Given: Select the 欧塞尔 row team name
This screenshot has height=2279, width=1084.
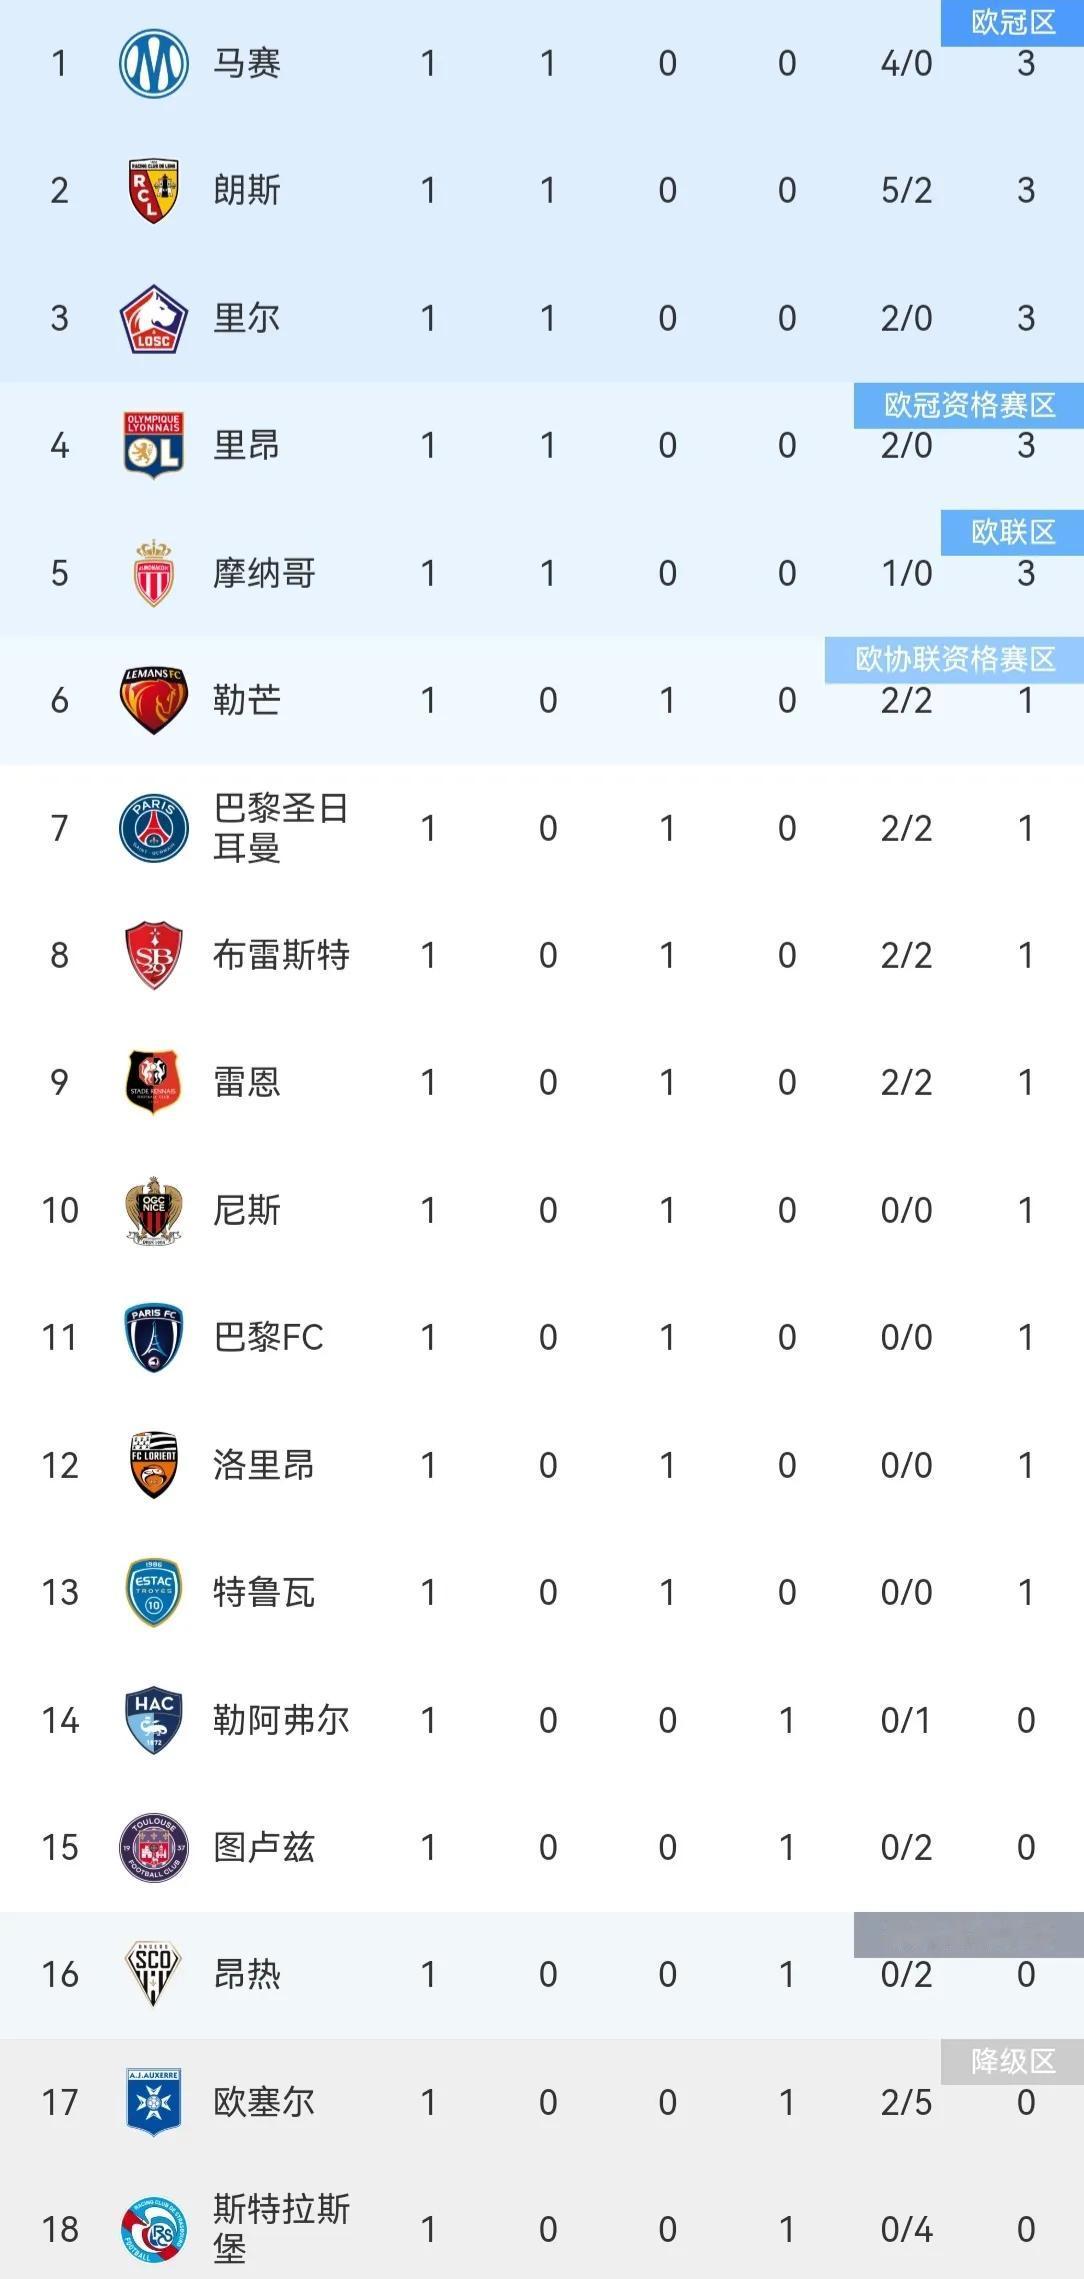Looking at the screenshot, I should click(264, 2102).
